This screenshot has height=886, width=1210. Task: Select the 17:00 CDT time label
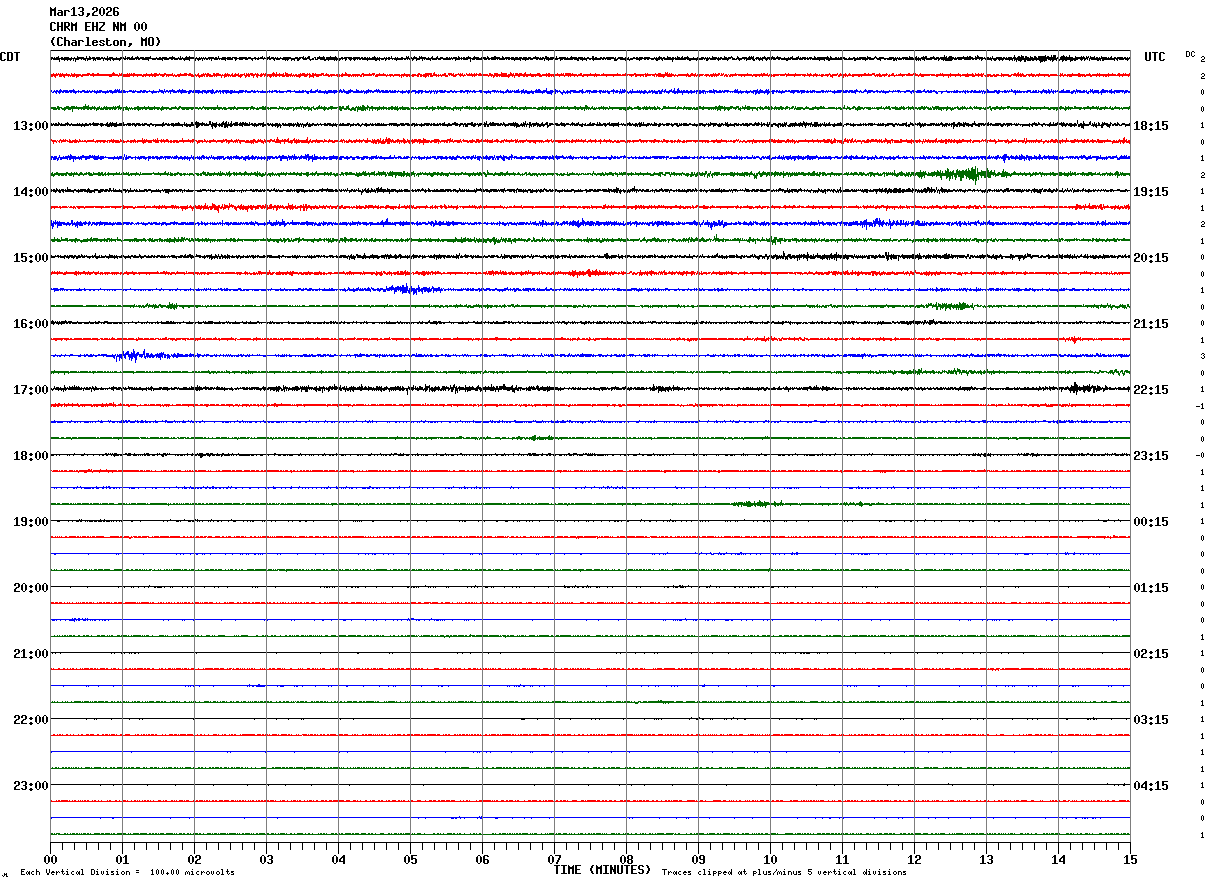(x=31, y=390)
